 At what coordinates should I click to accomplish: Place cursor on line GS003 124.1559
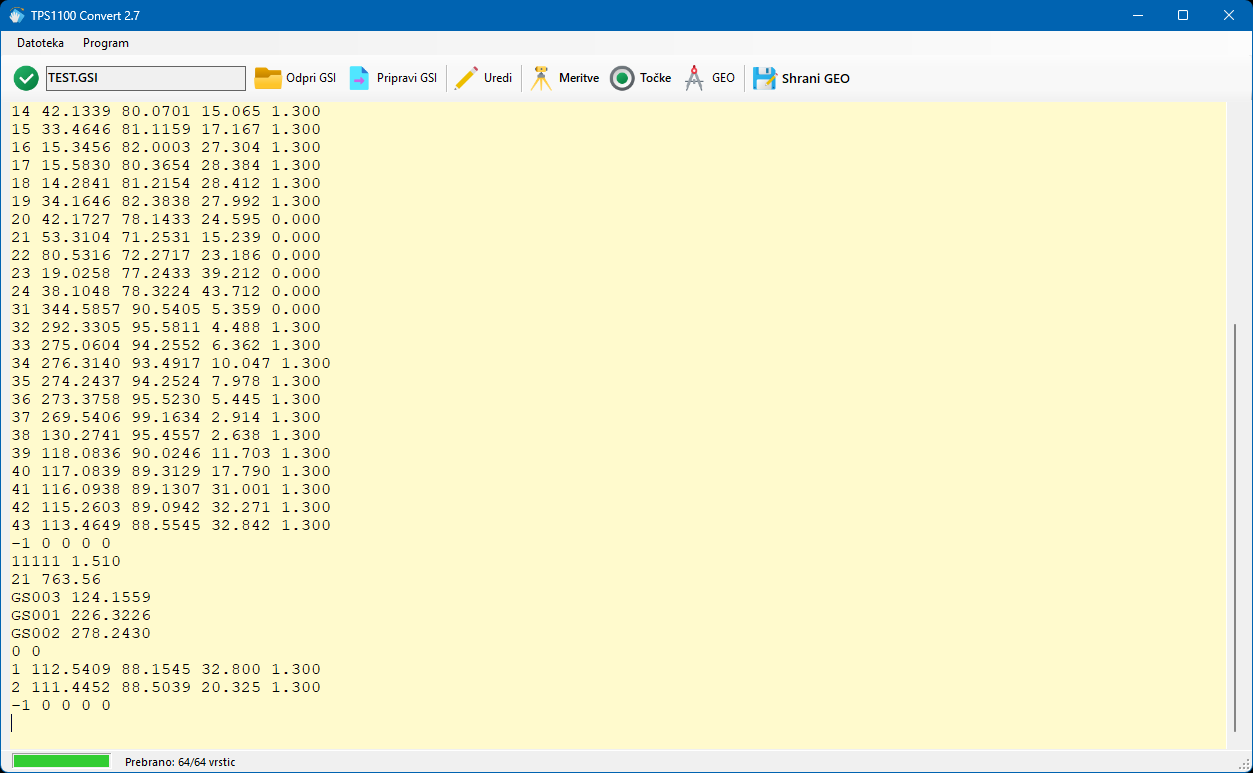pyautogui.click(x=81, y=597)
